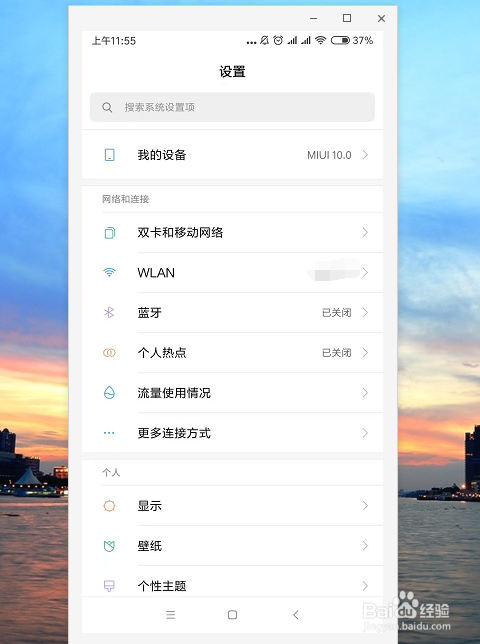
Task: Click the three-dot more connections icon
Action: (109, 433)
